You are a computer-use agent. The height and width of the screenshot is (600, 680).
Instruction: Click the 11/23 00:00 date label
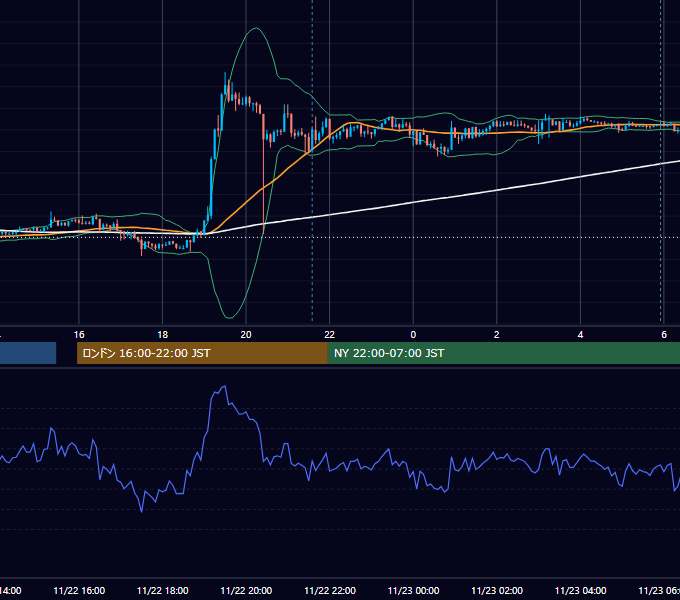coord(413,590)
